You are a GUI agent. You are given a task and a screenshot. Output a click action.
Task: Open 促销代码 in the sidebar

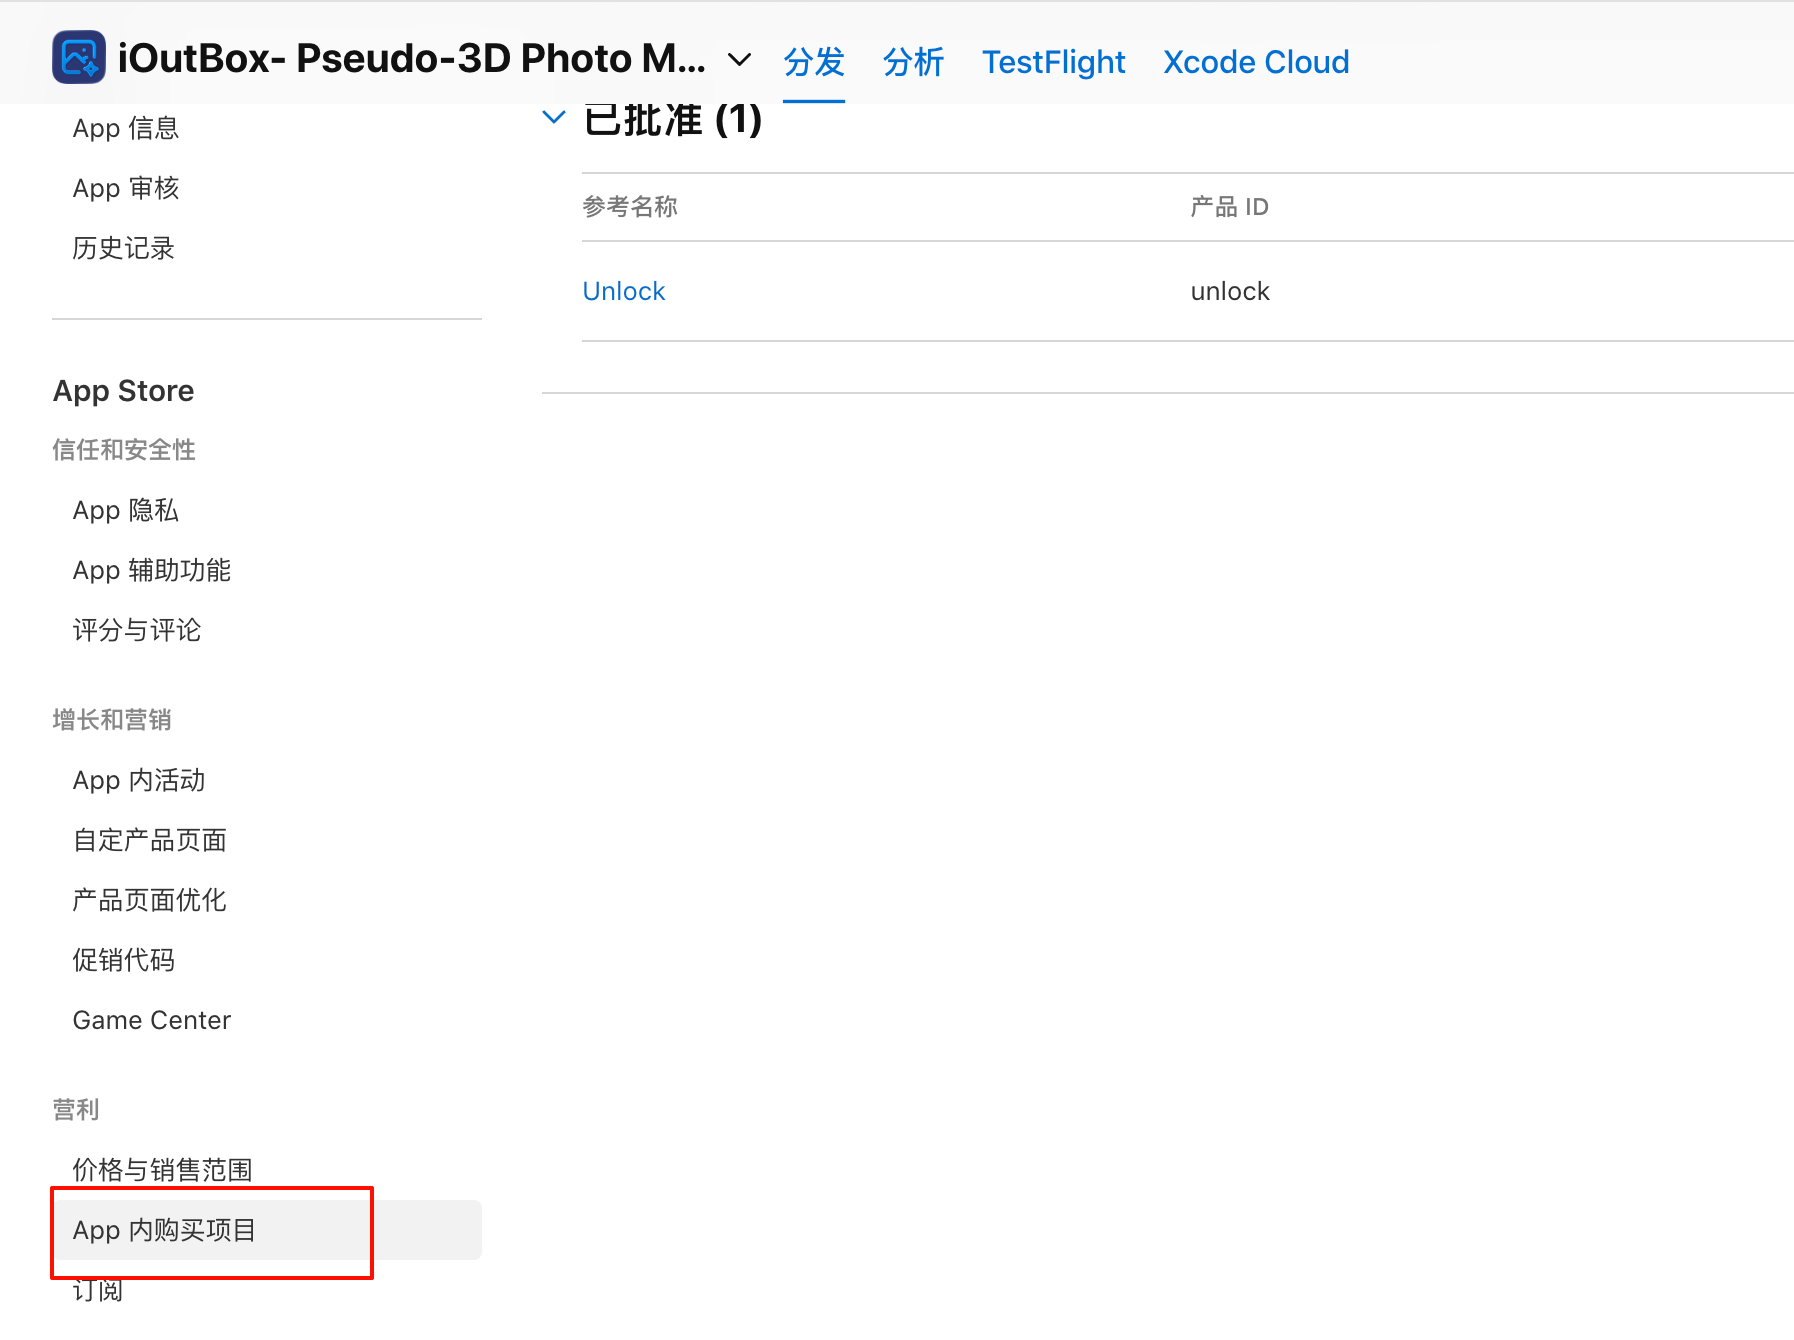pyautogui.click(x=123, y=961)
